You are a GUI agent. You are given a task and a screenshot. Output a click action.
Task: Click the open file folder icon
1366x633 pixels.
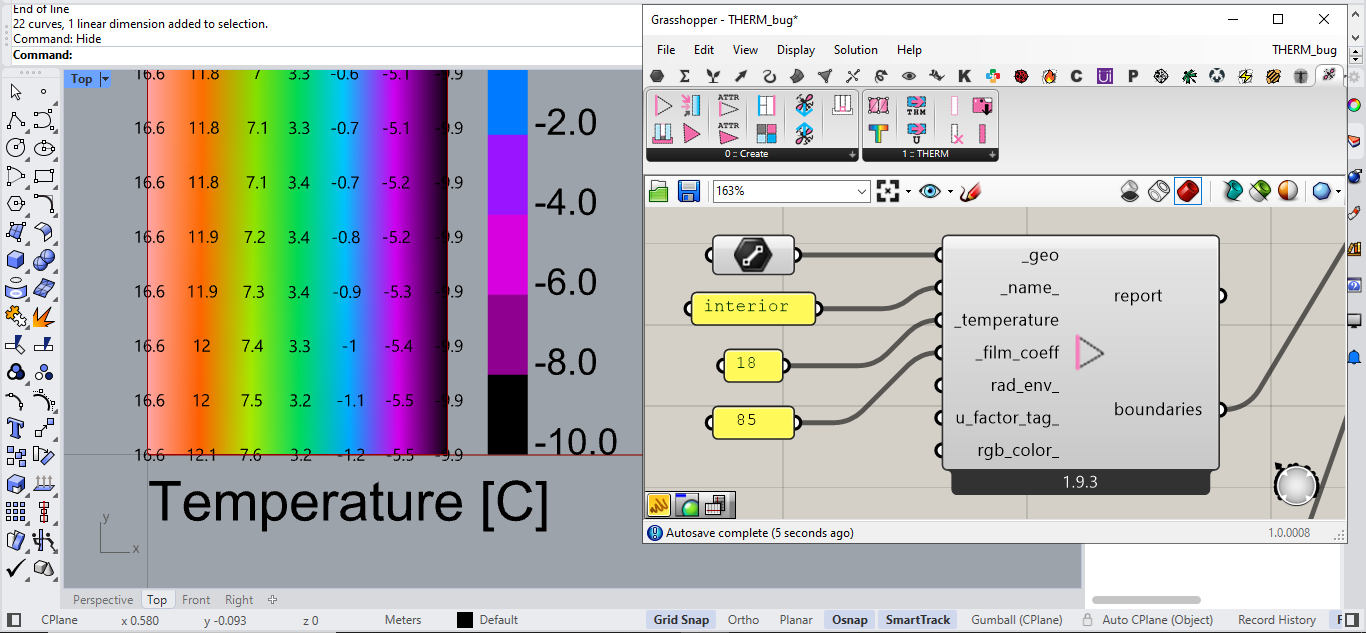point(658,191)
